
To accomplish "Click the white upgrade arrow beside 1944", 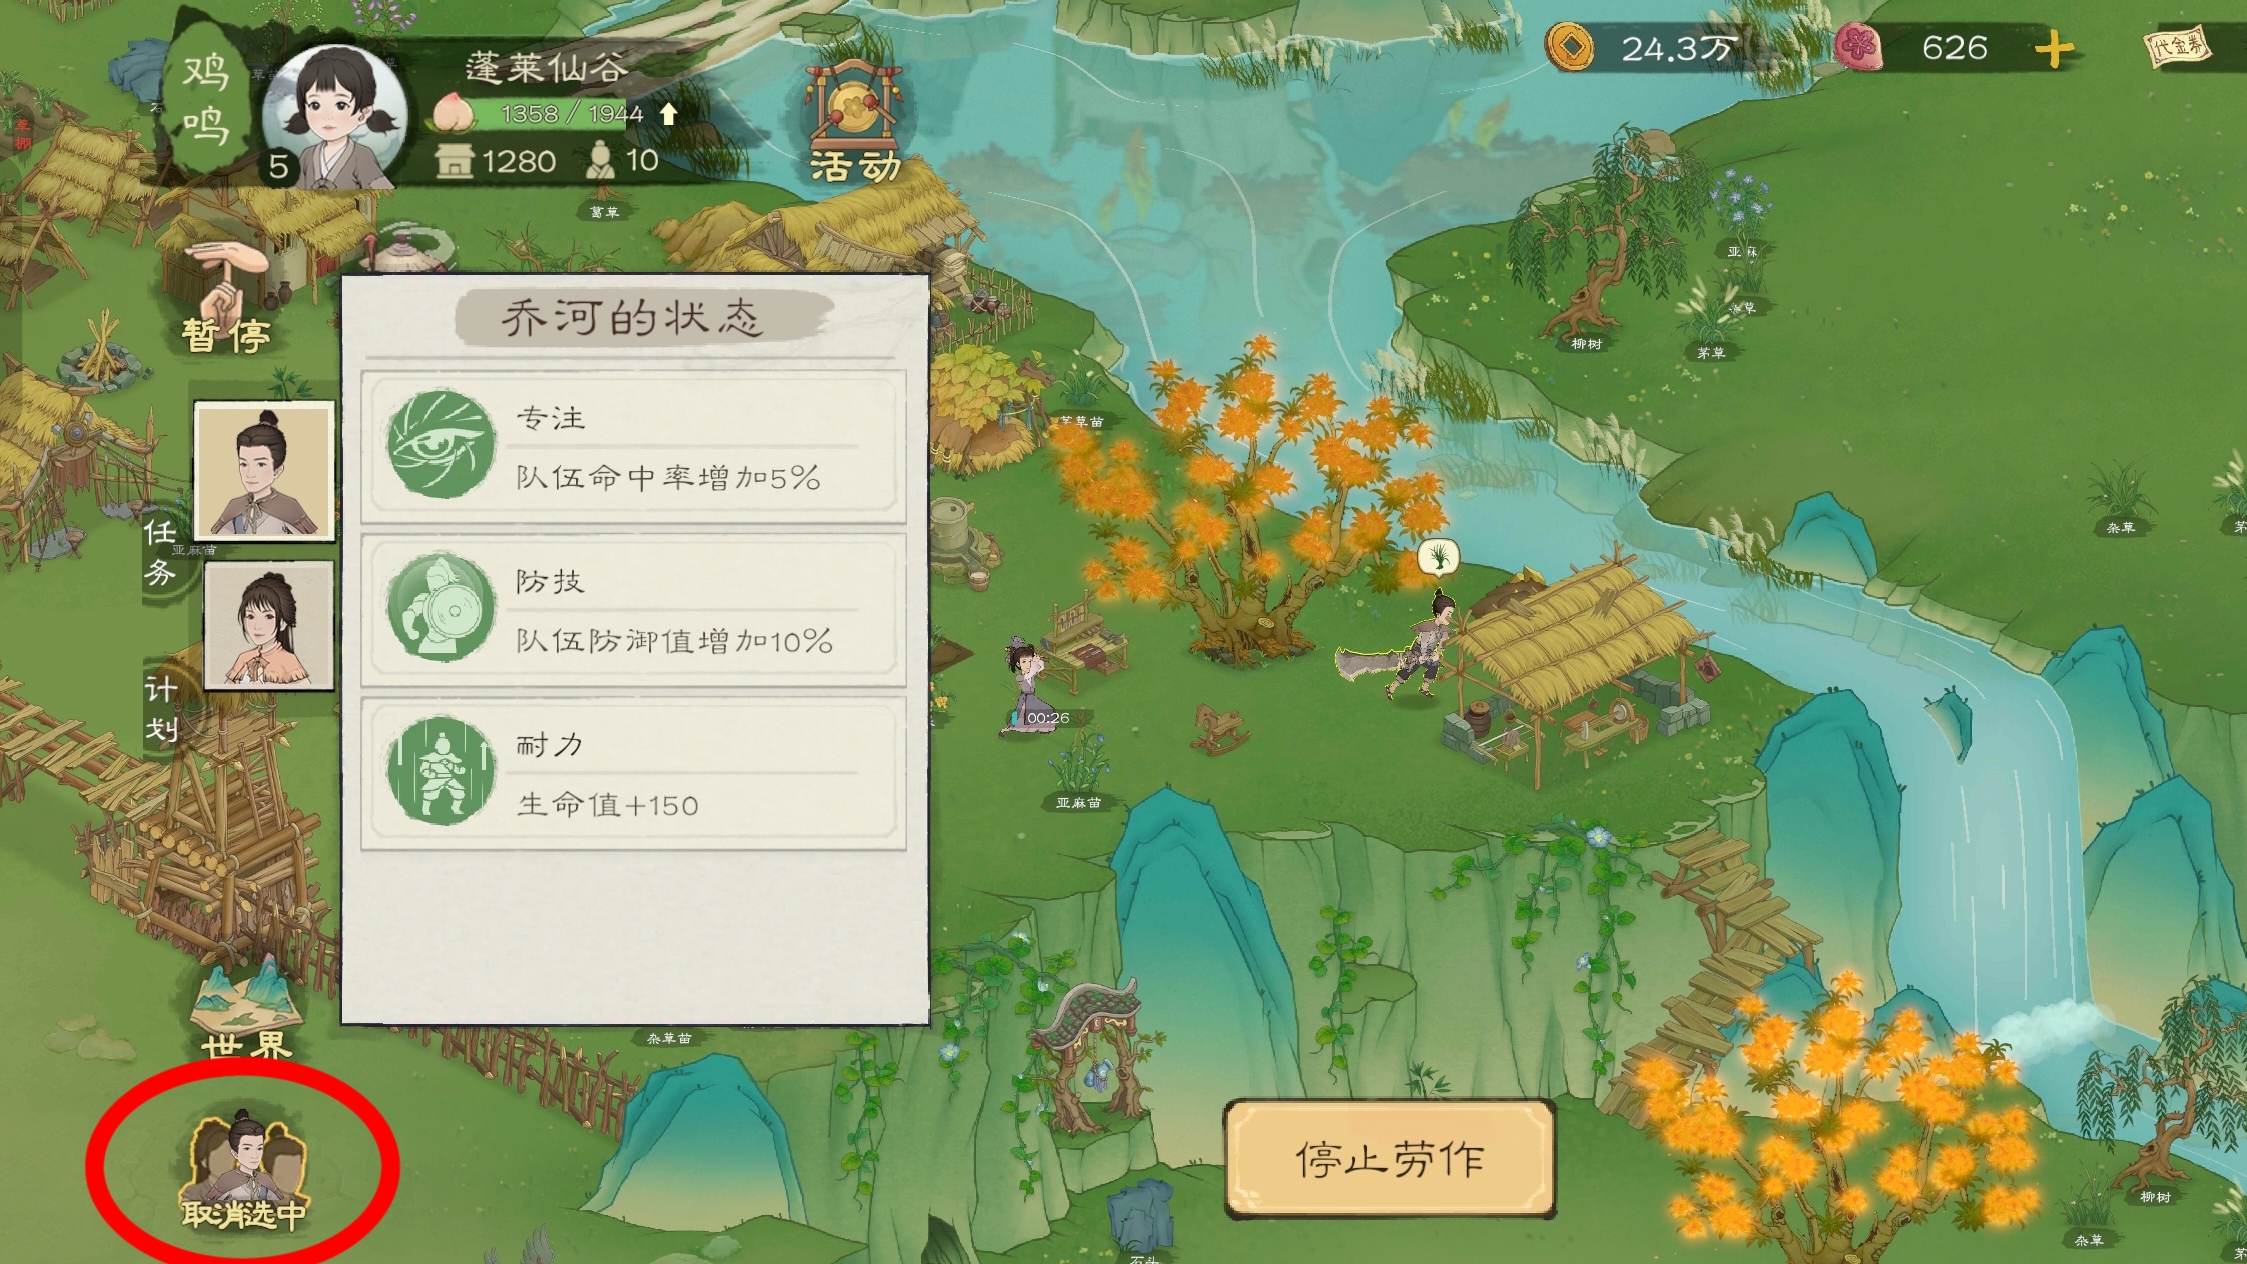I will [x=668, y=114].
